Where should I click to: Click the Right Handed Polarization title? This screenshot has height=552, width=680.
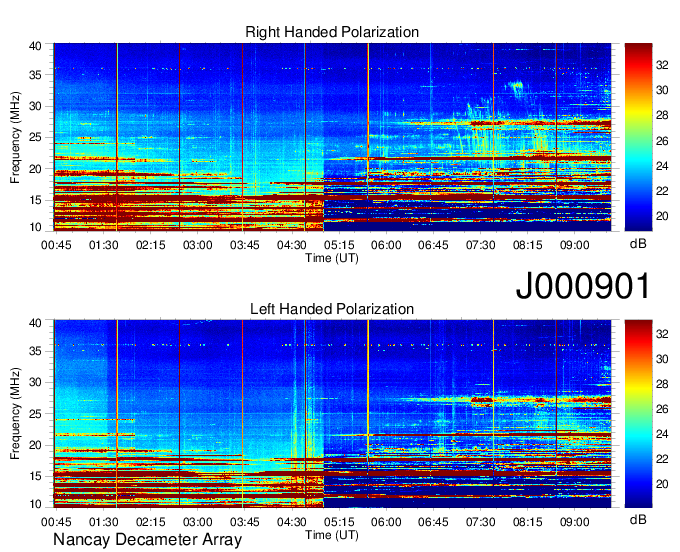pos(332,32)
